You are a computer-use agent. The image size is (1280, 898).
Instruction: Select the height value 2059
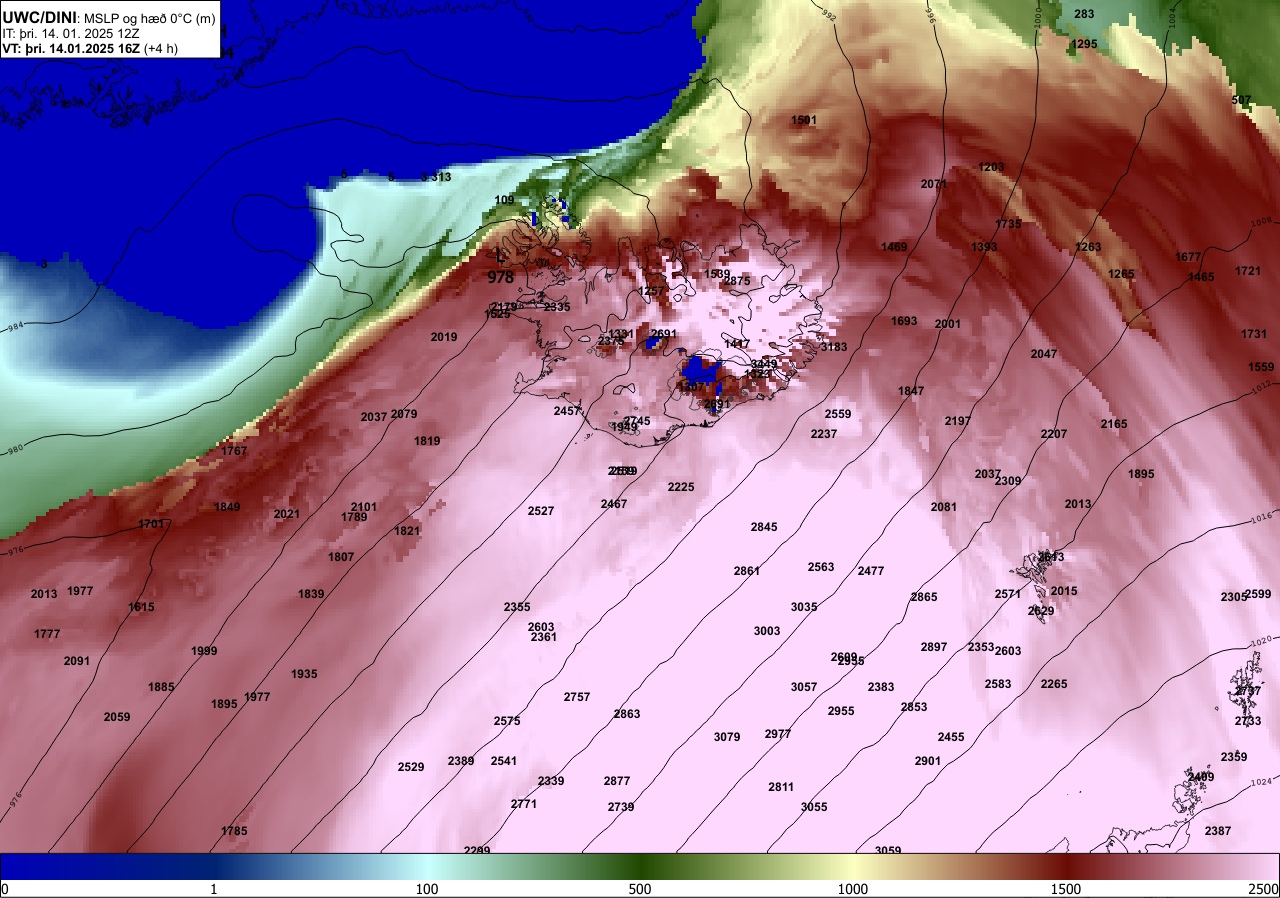click(117, 717)
